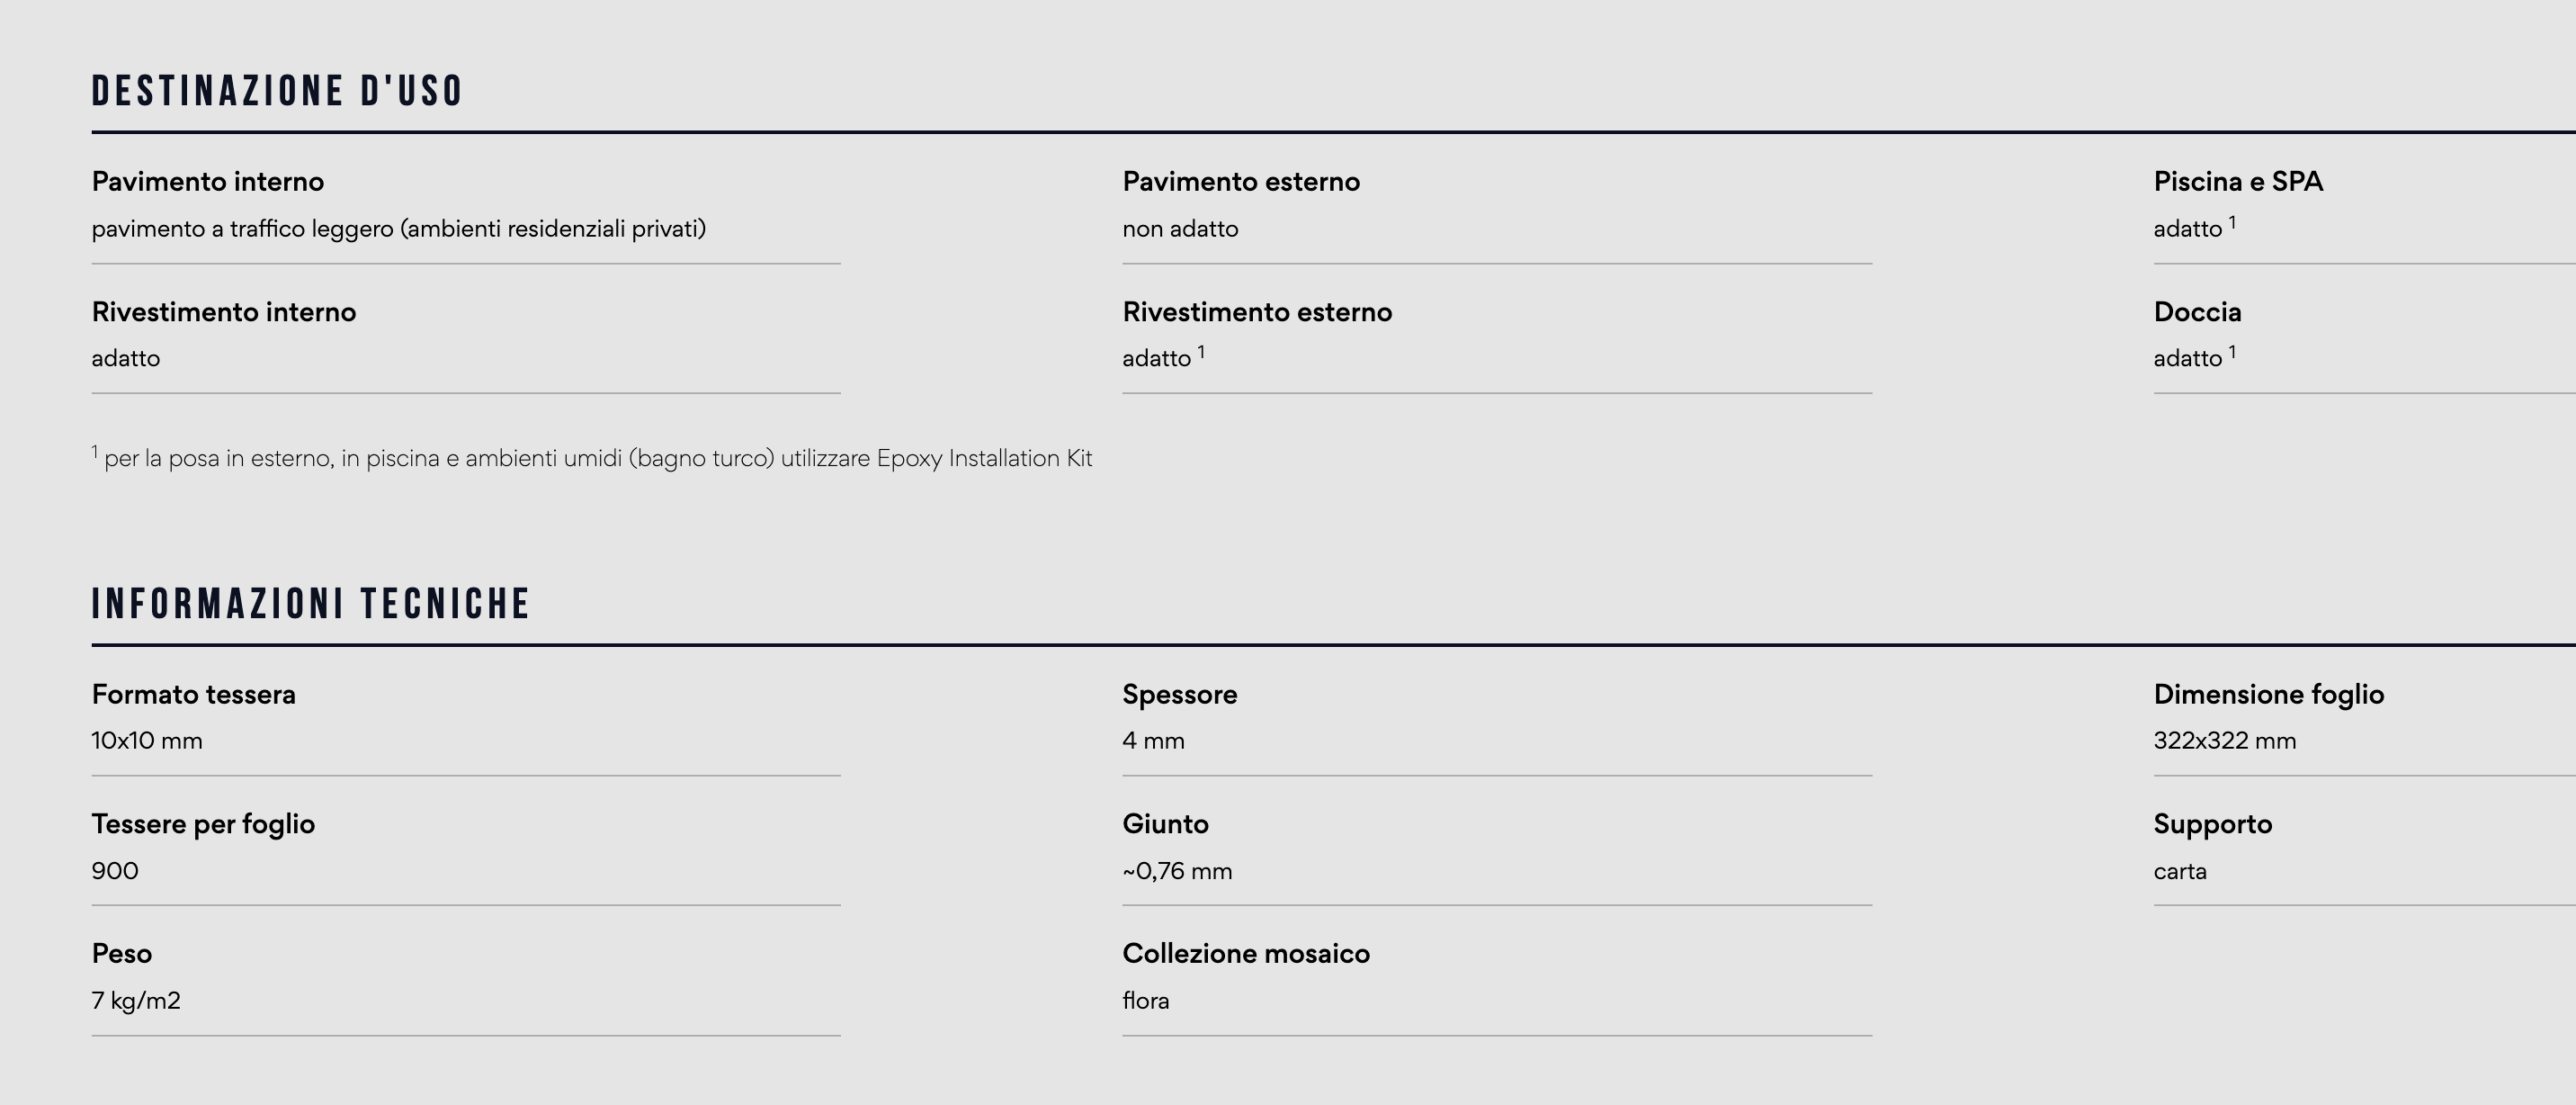Screen dimensions: 2576x1105
Task: Select the Supporto carta value
Action: click(2180, 871)
